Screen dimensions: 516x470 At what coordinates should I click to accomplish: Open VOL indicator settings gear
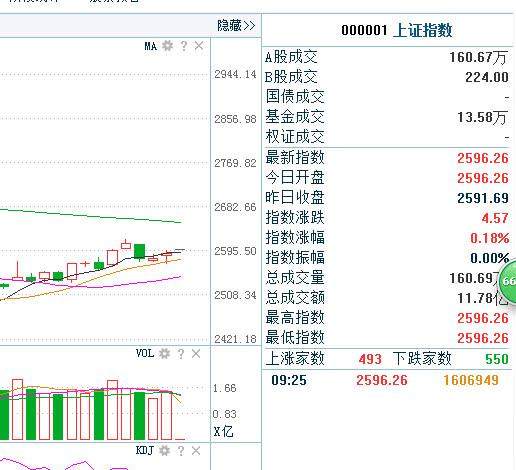pos(165,353)
